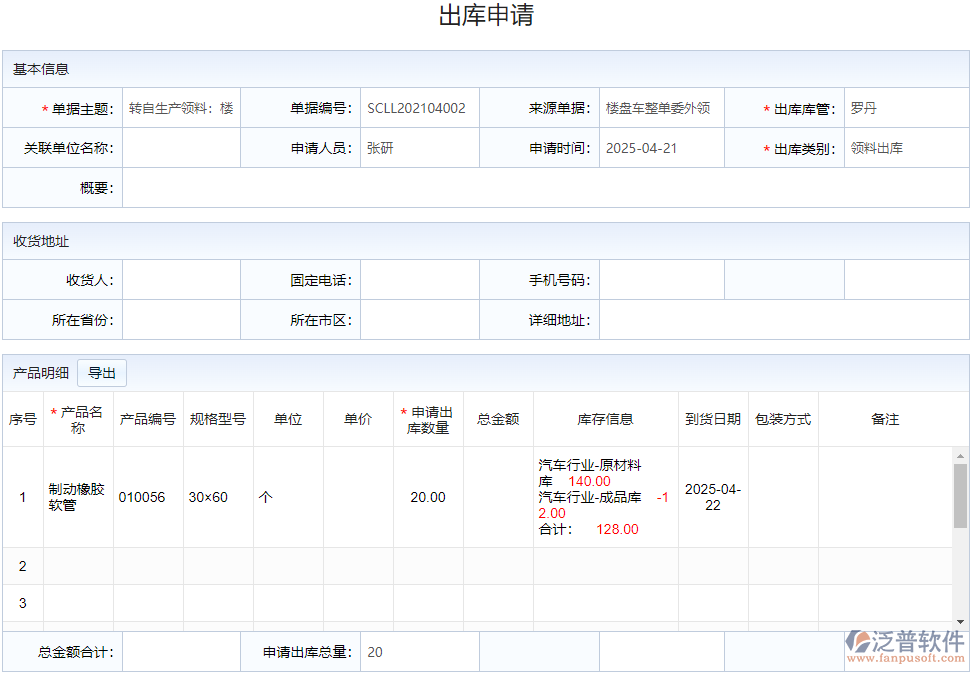Select the 收货人 input field
The width and height of the screenshot is (975, 674).
click(181, 280)
